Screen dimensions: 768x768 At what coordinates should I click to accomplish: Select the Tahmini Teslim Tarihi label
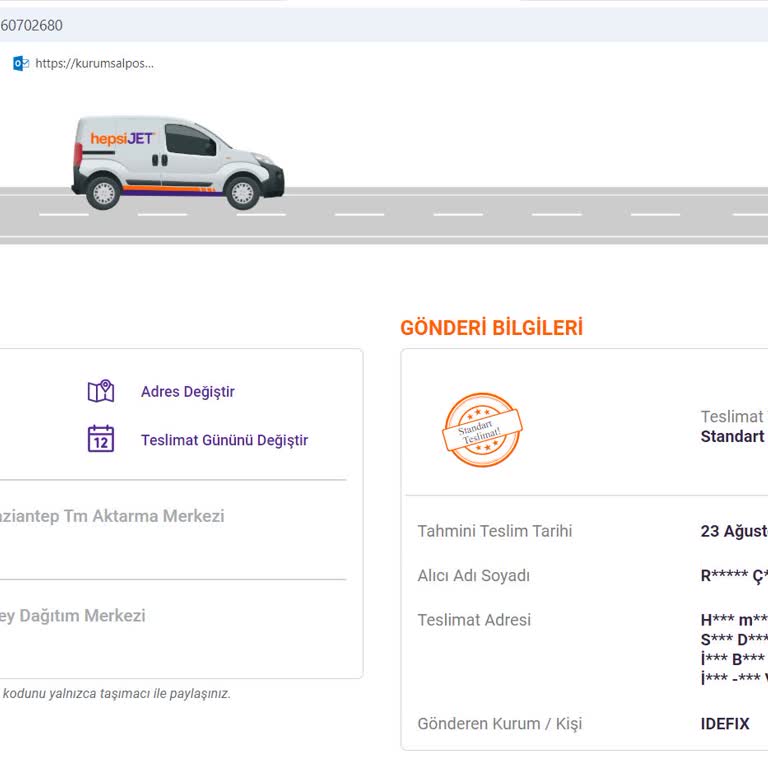[495, 531]
